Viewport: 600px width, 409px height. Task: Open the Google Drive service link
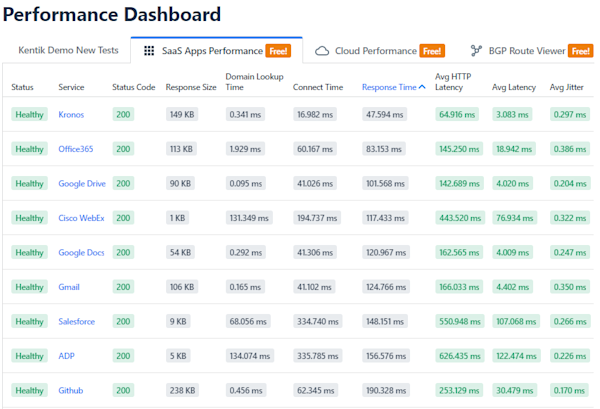pyautogui.click(x=82, y=184)
